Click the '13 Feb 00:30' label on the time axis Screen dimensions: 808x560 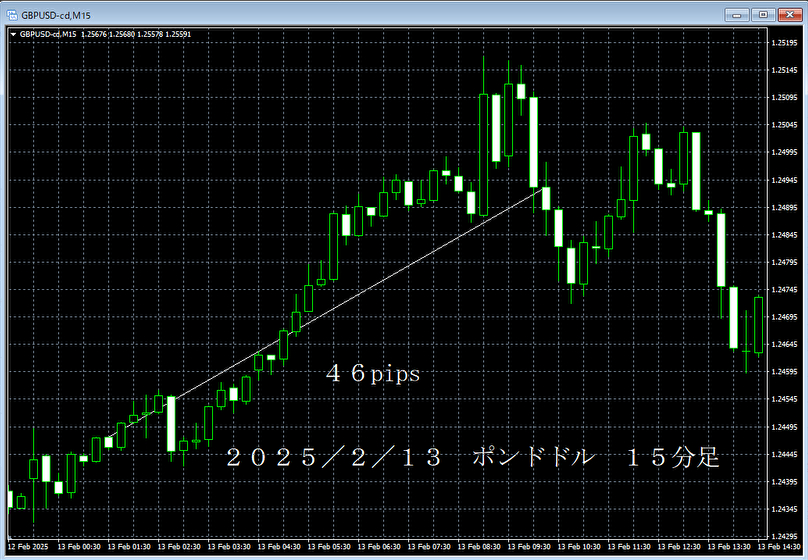coord(79,547)
